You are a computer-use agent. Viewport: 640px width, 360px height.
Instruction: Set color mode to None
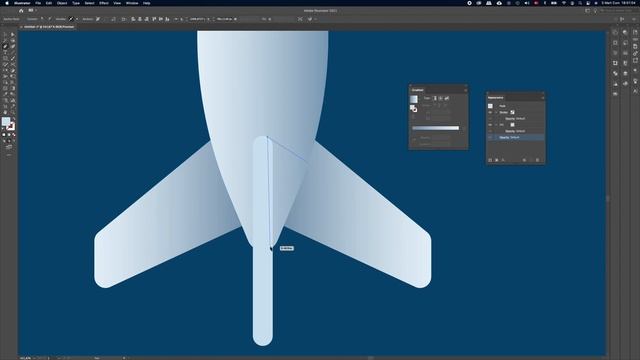click(x=14, y=134)
